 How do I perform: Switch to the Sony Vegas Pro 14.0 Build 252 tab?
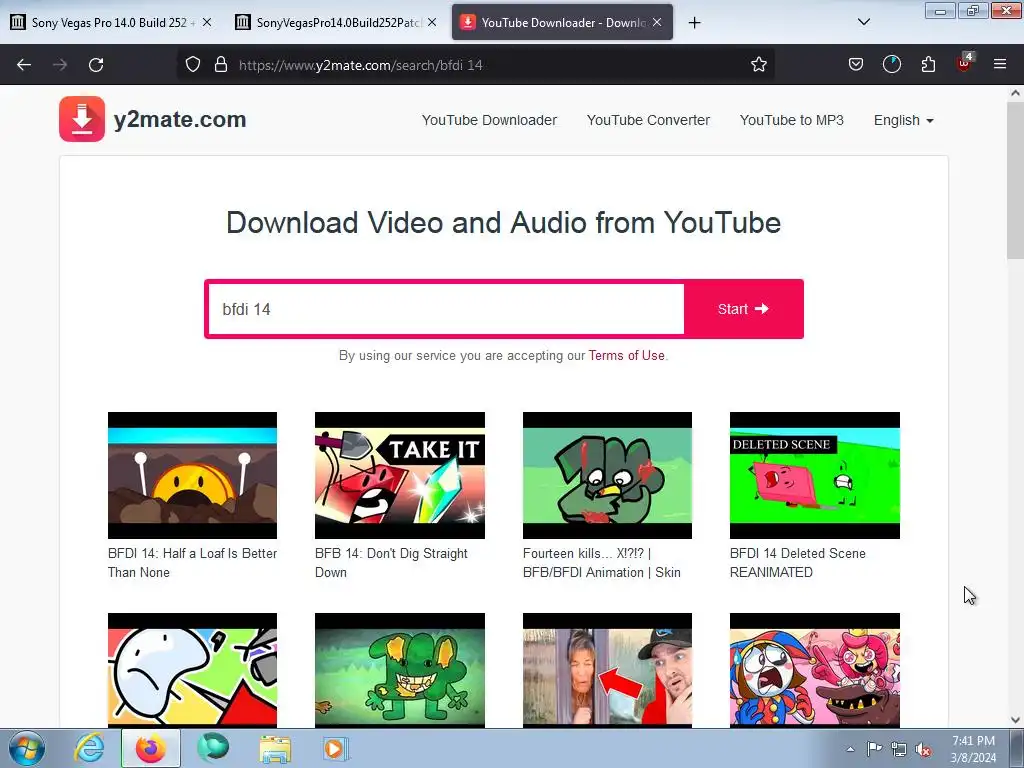pos(111,22)
